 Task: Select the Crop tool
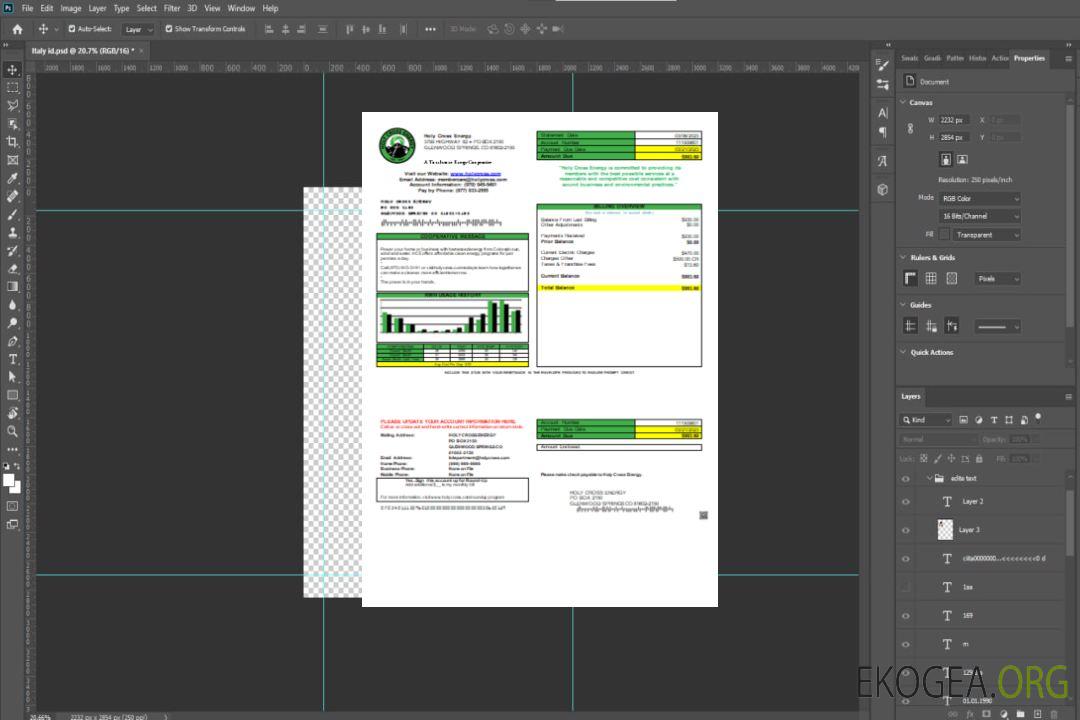coord(13,142)
